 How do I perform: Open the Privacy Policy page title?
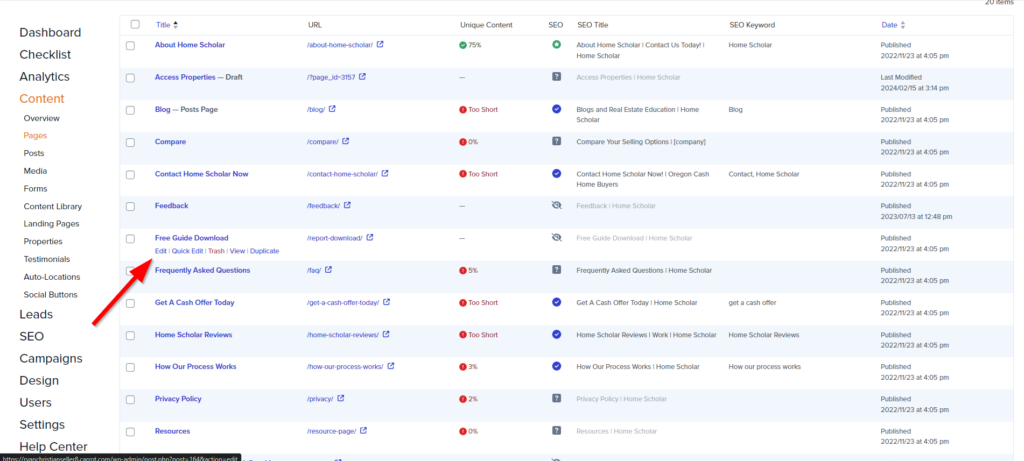178,398
